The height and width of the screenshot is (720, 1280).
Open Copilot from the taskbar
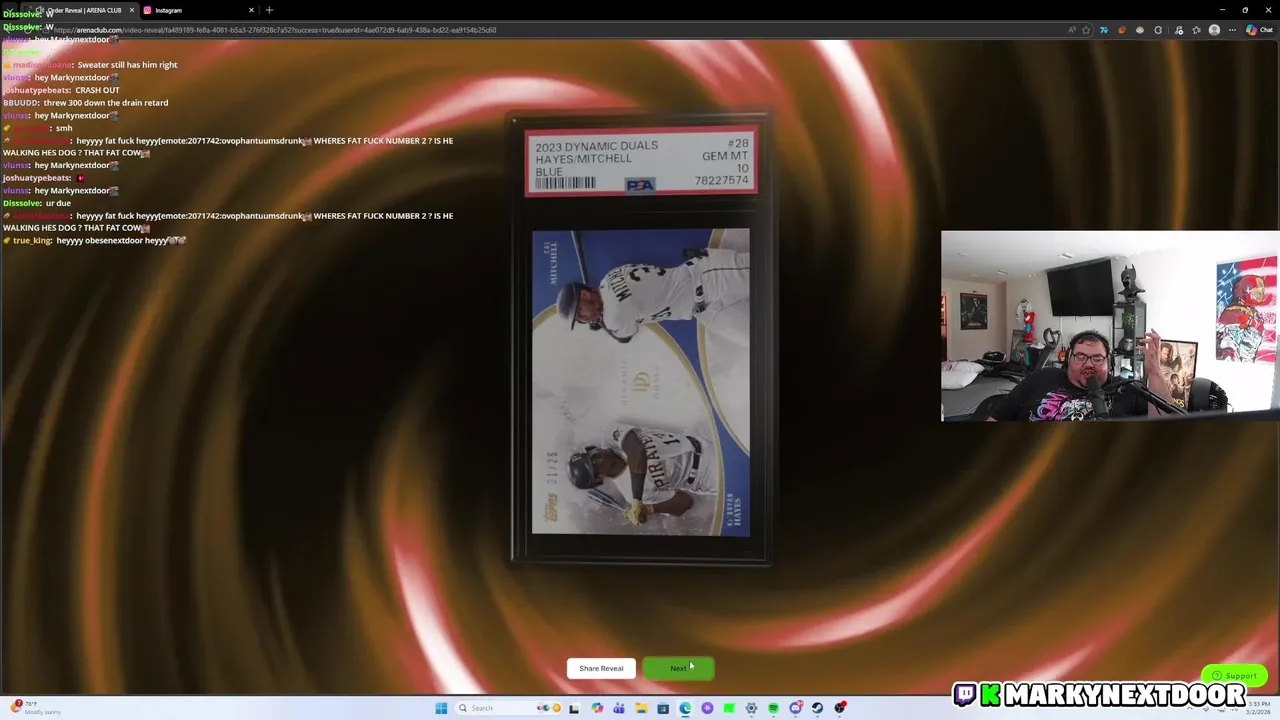[x=597, y=708]
